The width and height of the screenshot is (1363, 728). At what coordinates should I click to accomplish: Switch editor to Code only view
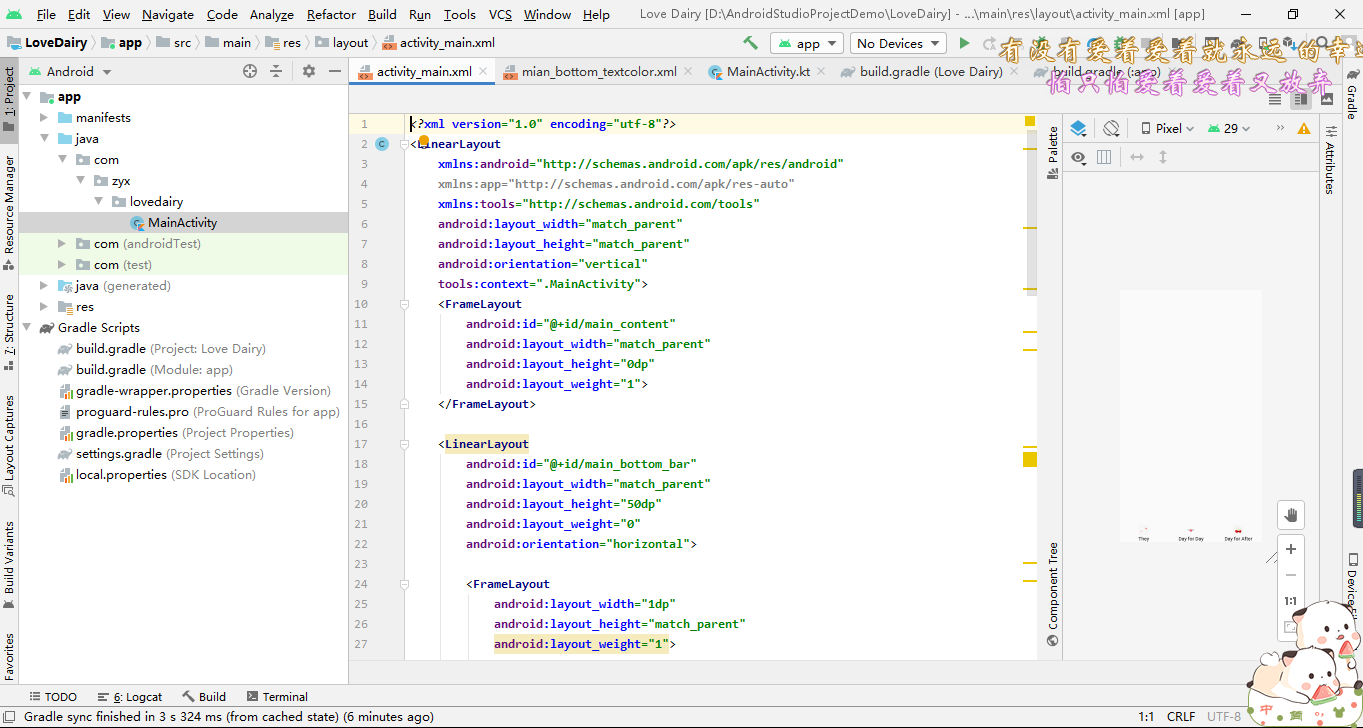pyautogui.click(x=1275, y=99)
